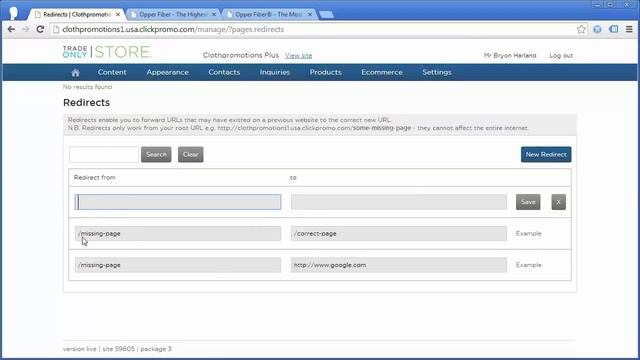
Task: Click Example label in google.com row
Action: [529, 265]
